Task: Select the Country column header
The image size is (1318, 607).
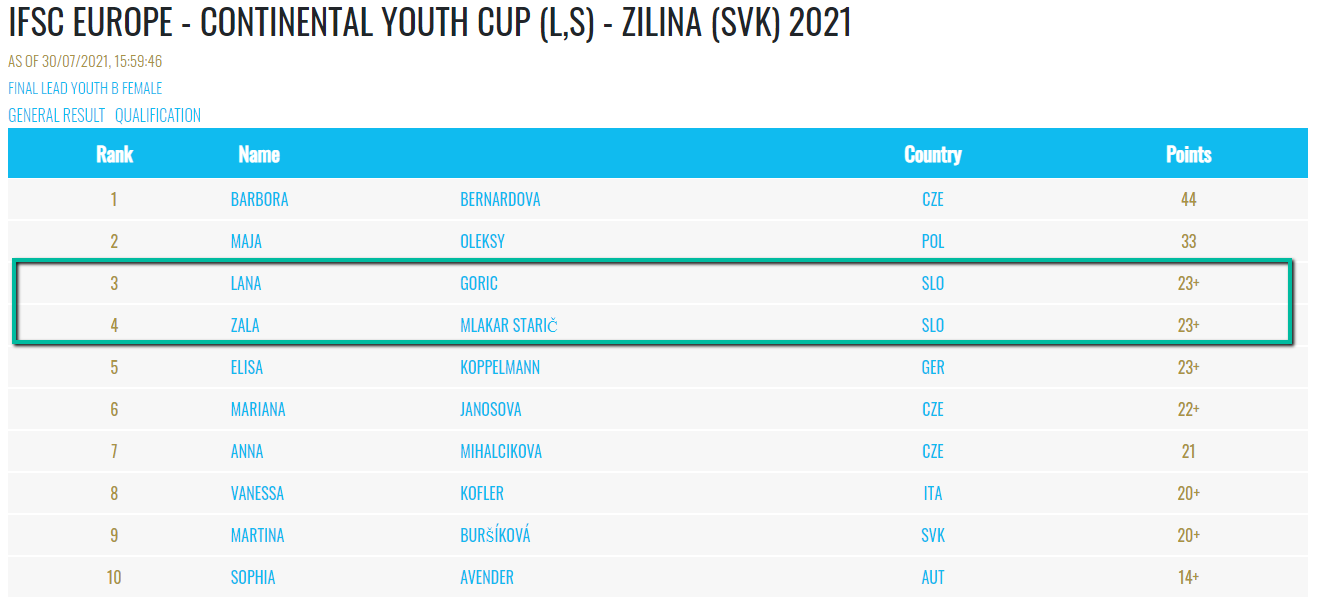Action: pyautogui.click(x=933, y=154)
